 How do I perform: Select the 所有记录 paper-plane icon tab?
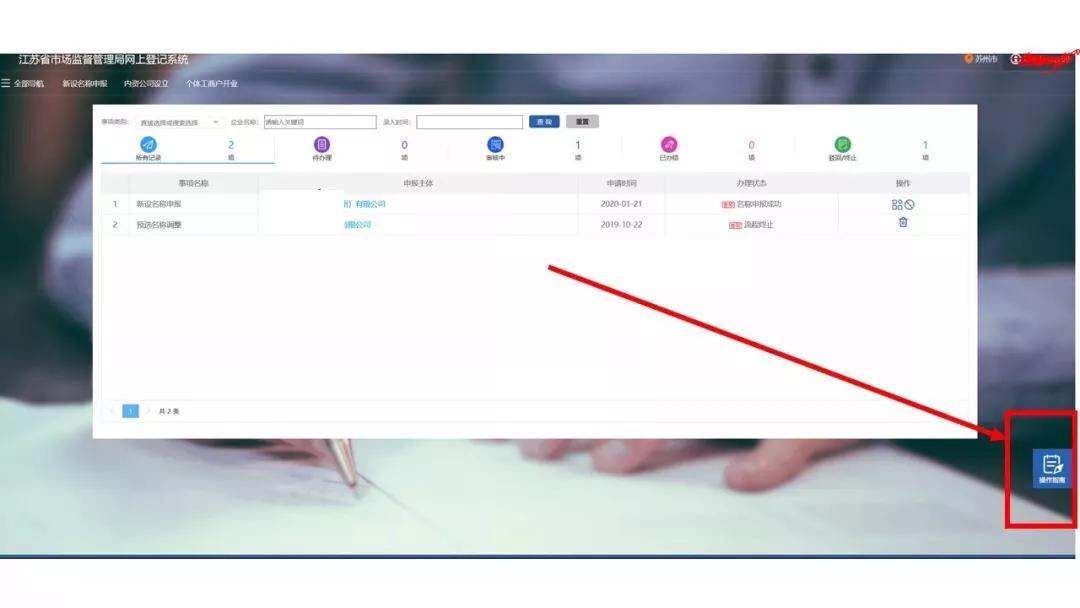(x=148, y=145)
